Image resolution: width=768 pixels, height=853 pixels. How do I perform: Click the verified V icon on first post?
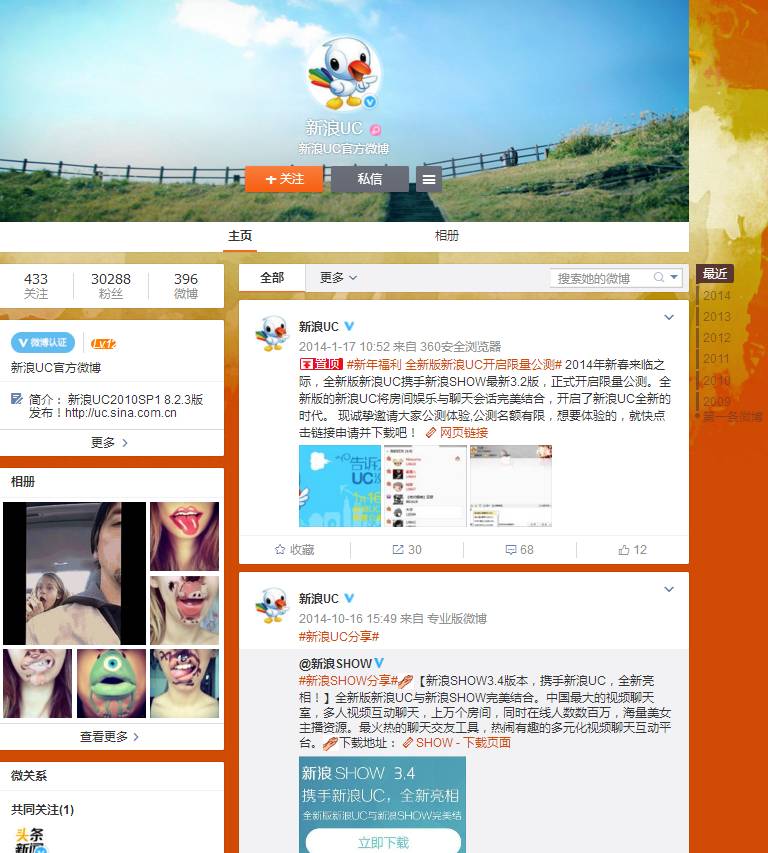pos(349,326)
